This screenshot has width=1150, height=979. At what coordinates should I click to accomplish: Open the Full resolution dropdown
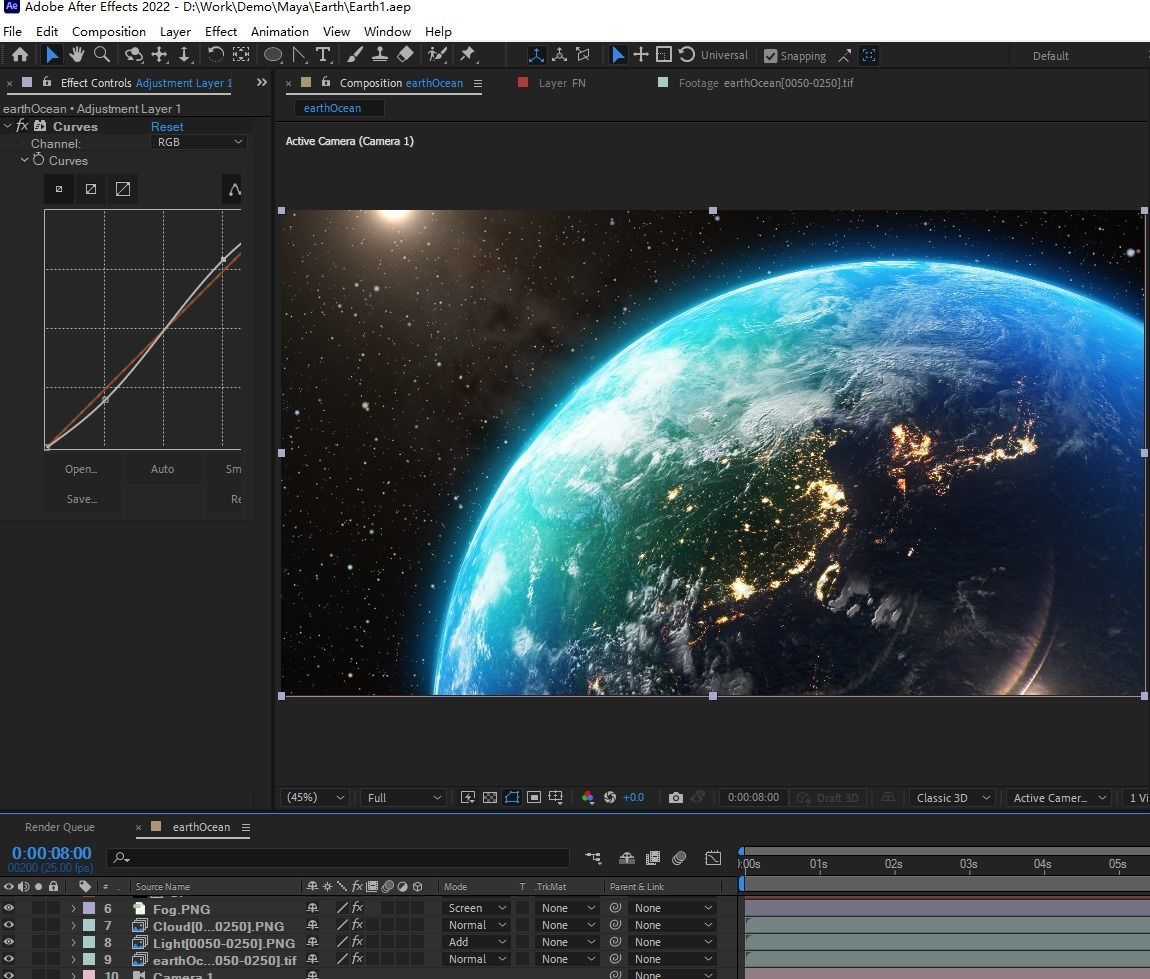[403, 797]
